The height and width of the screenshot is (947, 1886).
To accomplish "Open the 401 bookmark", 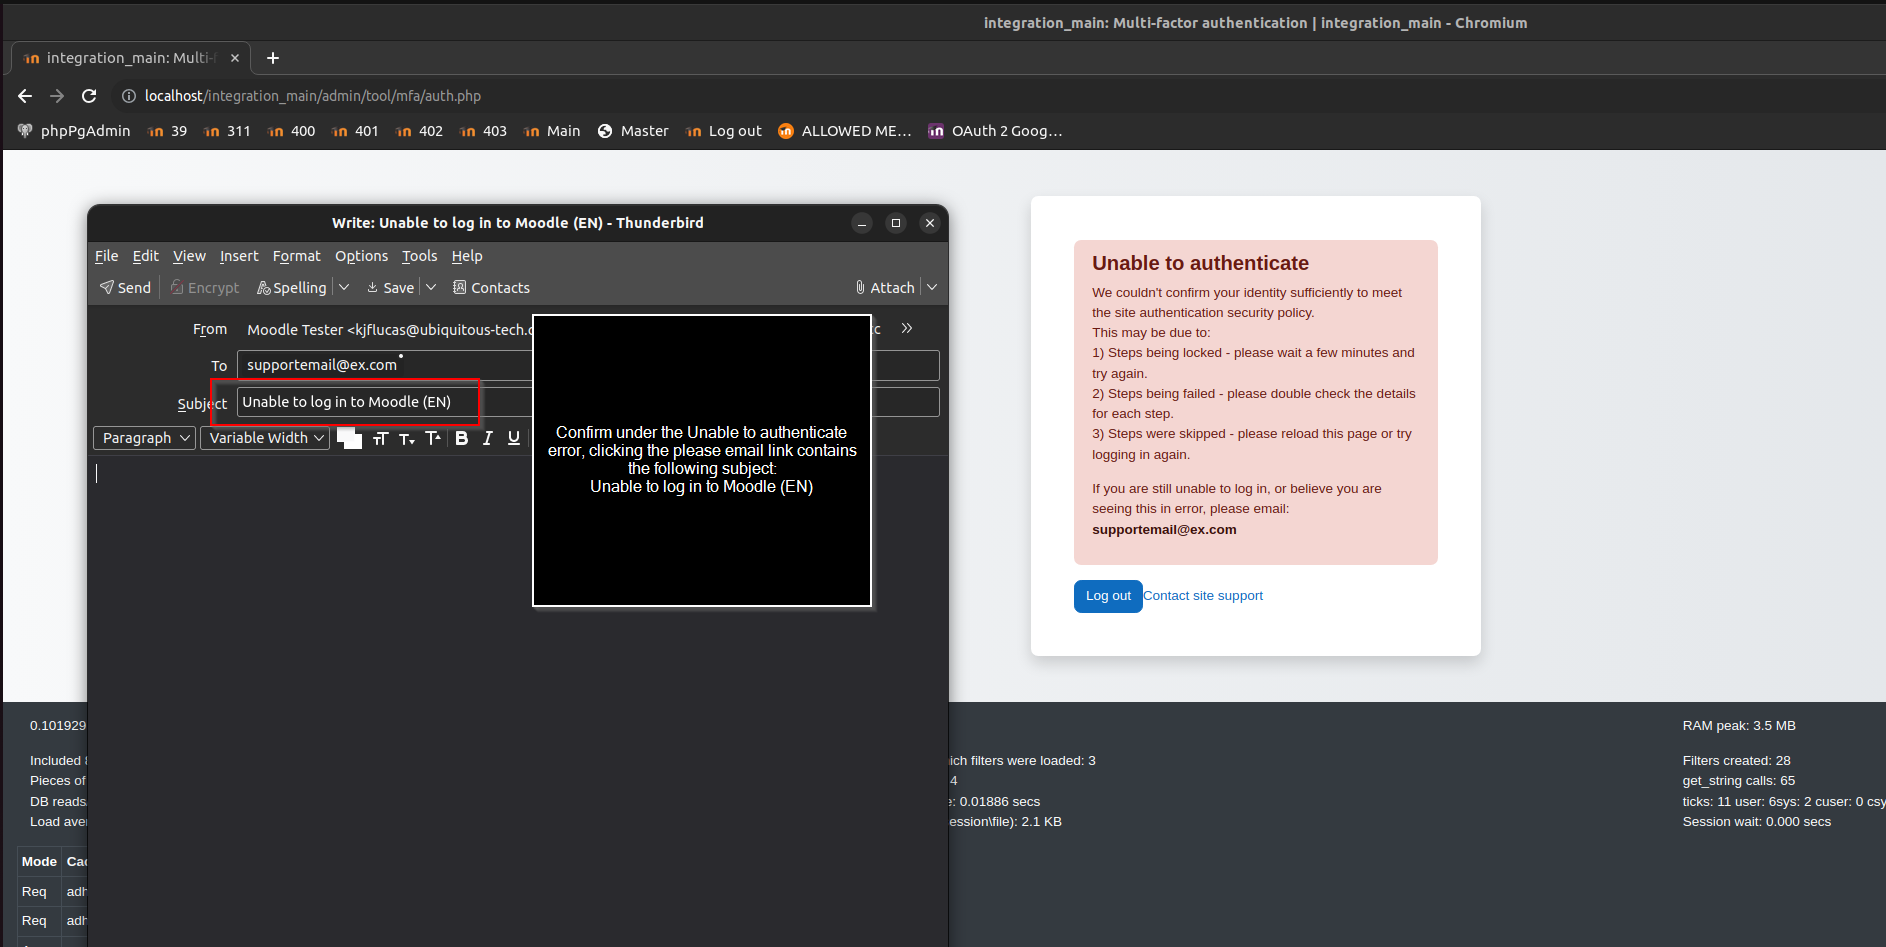I will [355, 131].
